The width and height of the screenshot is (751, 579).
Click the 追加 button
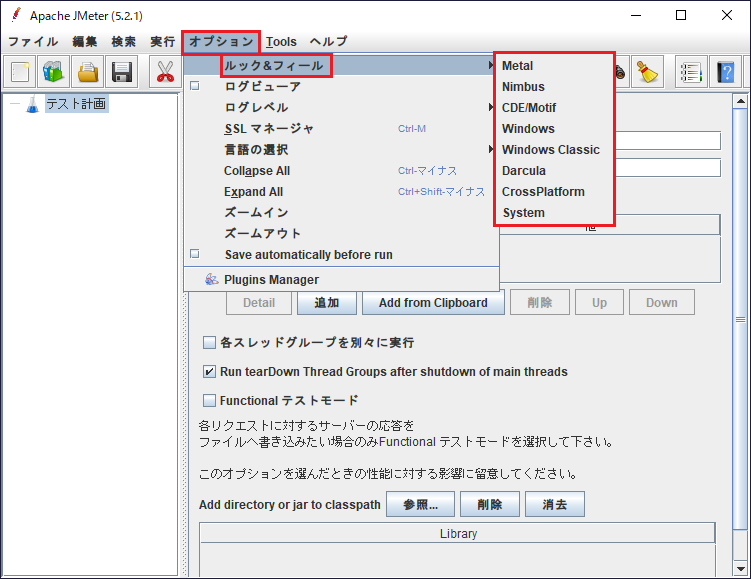(327, 302)
